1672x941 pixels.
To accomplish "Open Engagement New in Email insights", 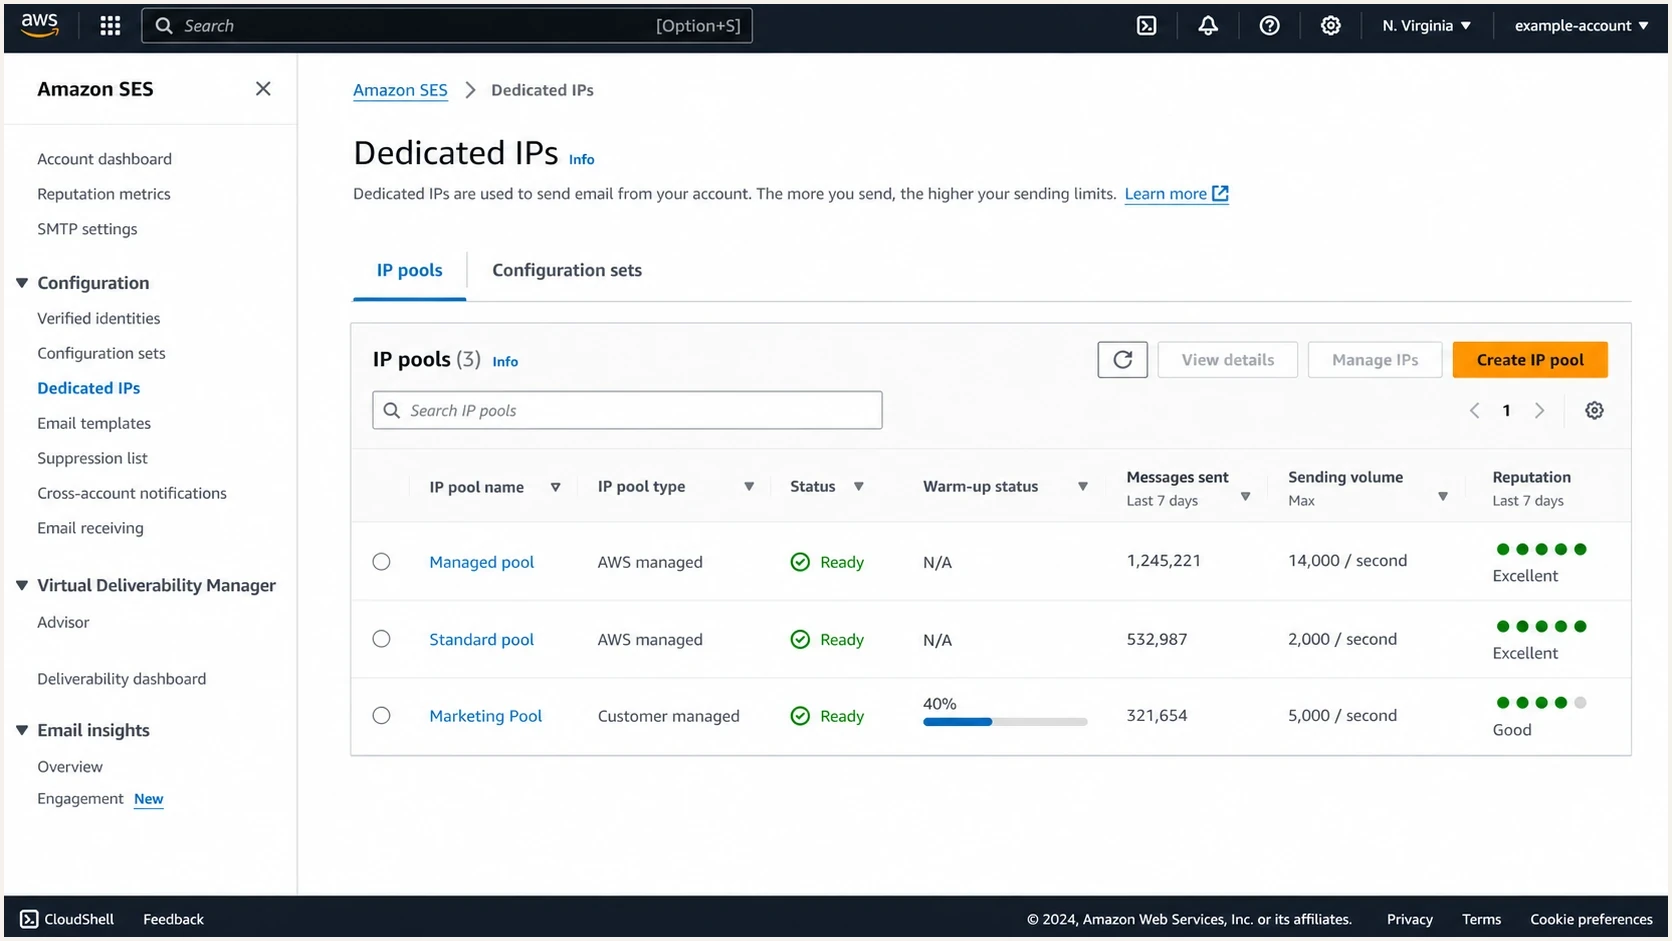I will (100, 798).
